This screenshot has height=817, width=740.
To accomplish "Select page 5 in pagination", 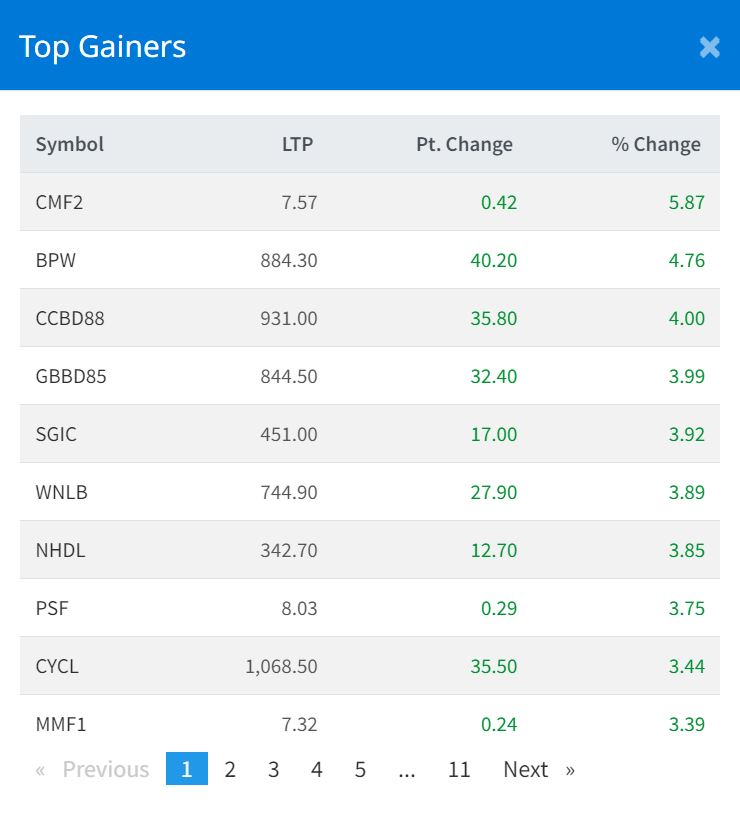I will tap(360, 769).
